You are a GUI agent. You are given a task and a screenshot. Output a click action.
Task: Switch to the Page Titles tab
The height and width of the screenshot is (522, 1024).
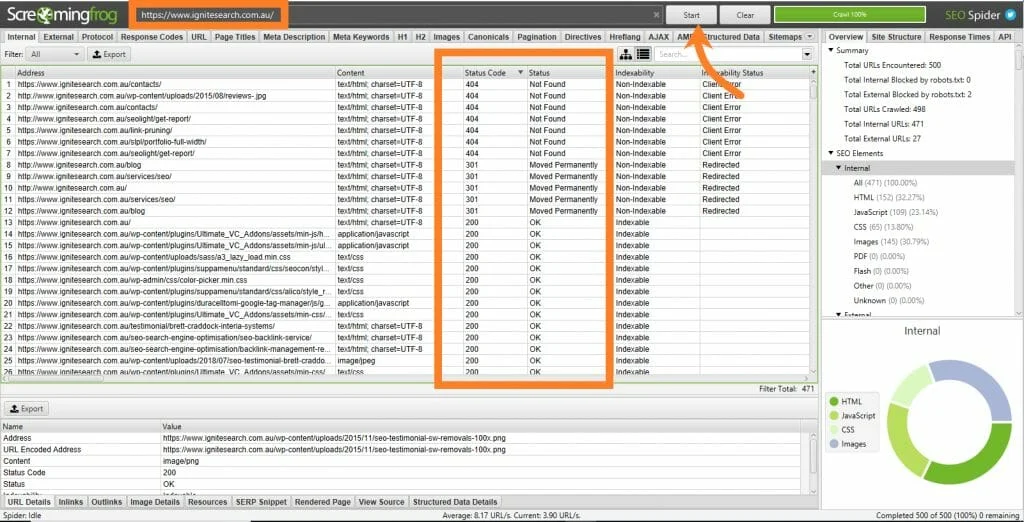click(x=235, y=37)
